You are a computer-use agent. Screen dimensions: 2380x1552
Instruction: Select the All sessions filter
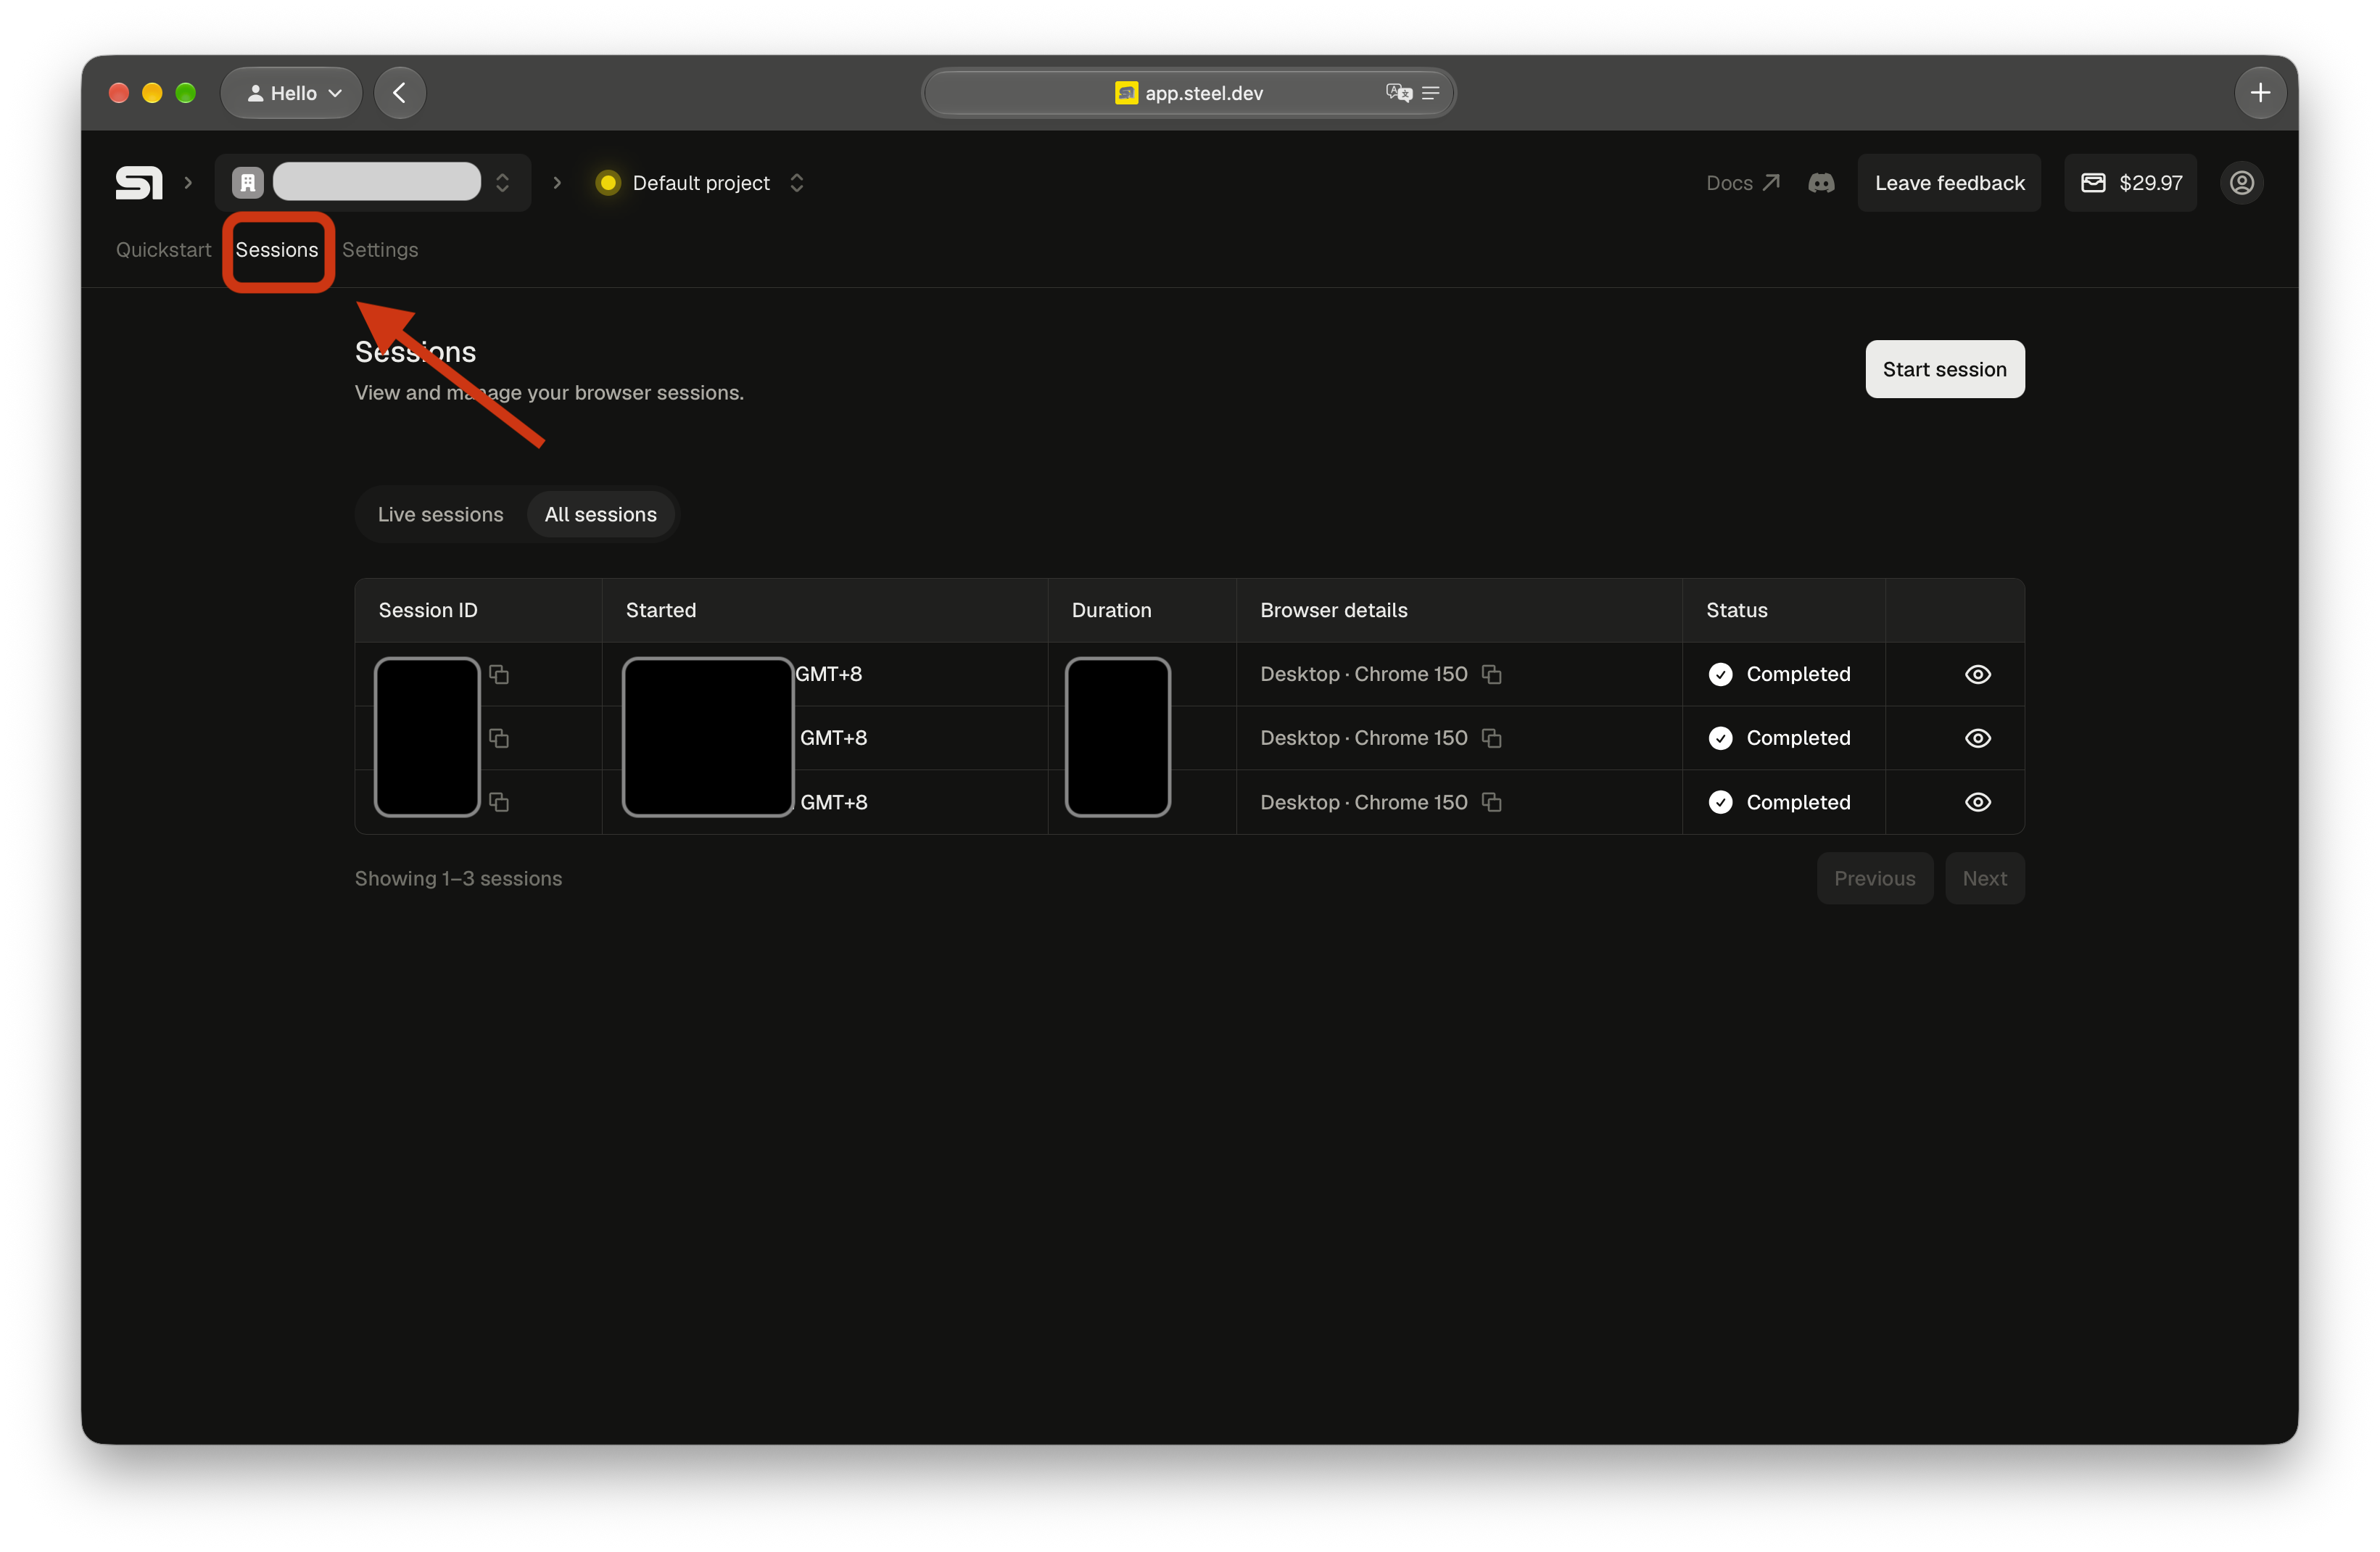600,514
